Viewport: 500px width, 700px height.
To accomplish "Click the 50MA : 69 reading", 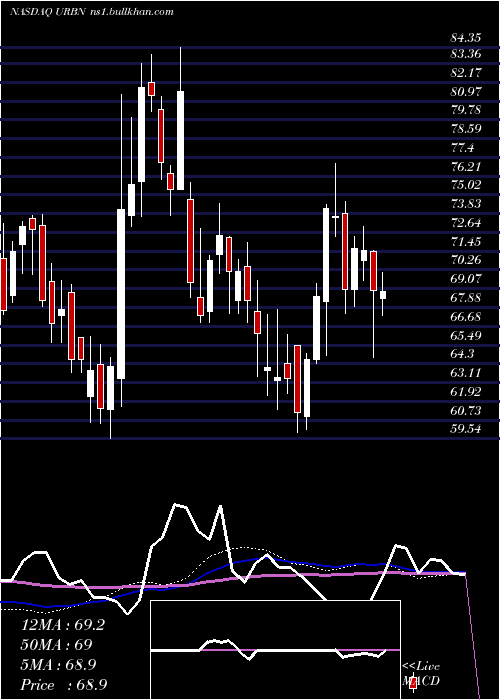I will click(57, 645).
